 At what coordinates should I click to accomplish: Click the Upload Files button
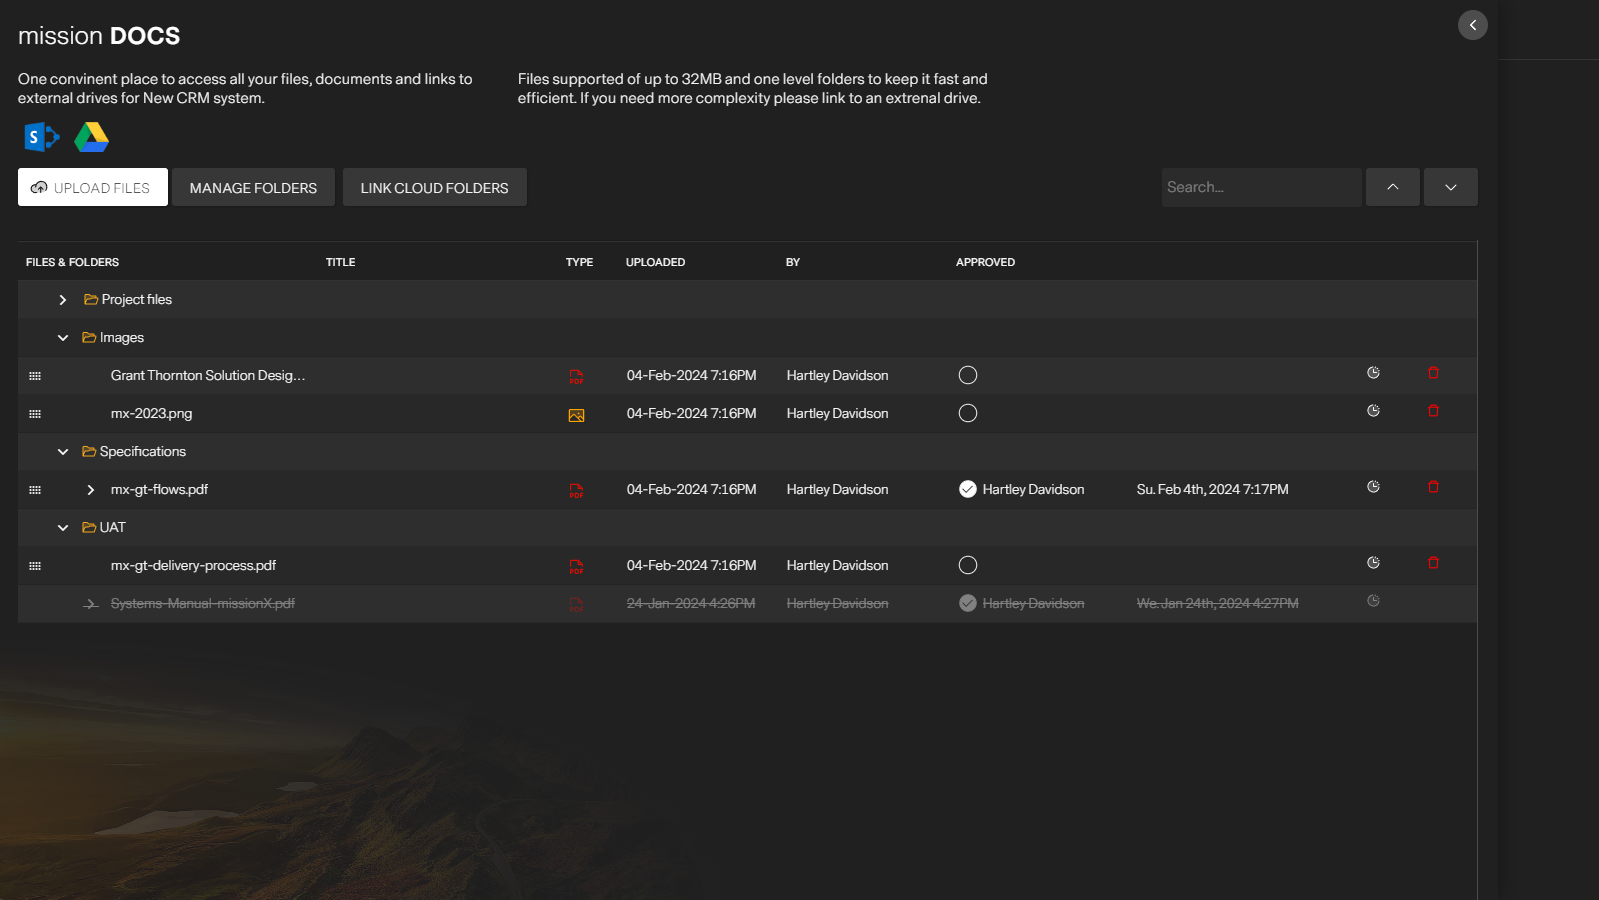tap(93, 187)
